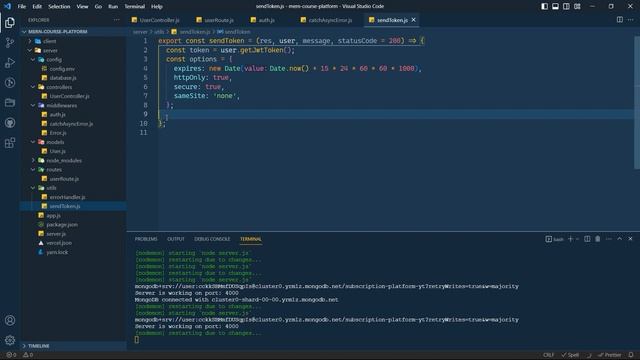Collapse the config folder
This screenshot has width=640, height=360.
coord(73,60)
